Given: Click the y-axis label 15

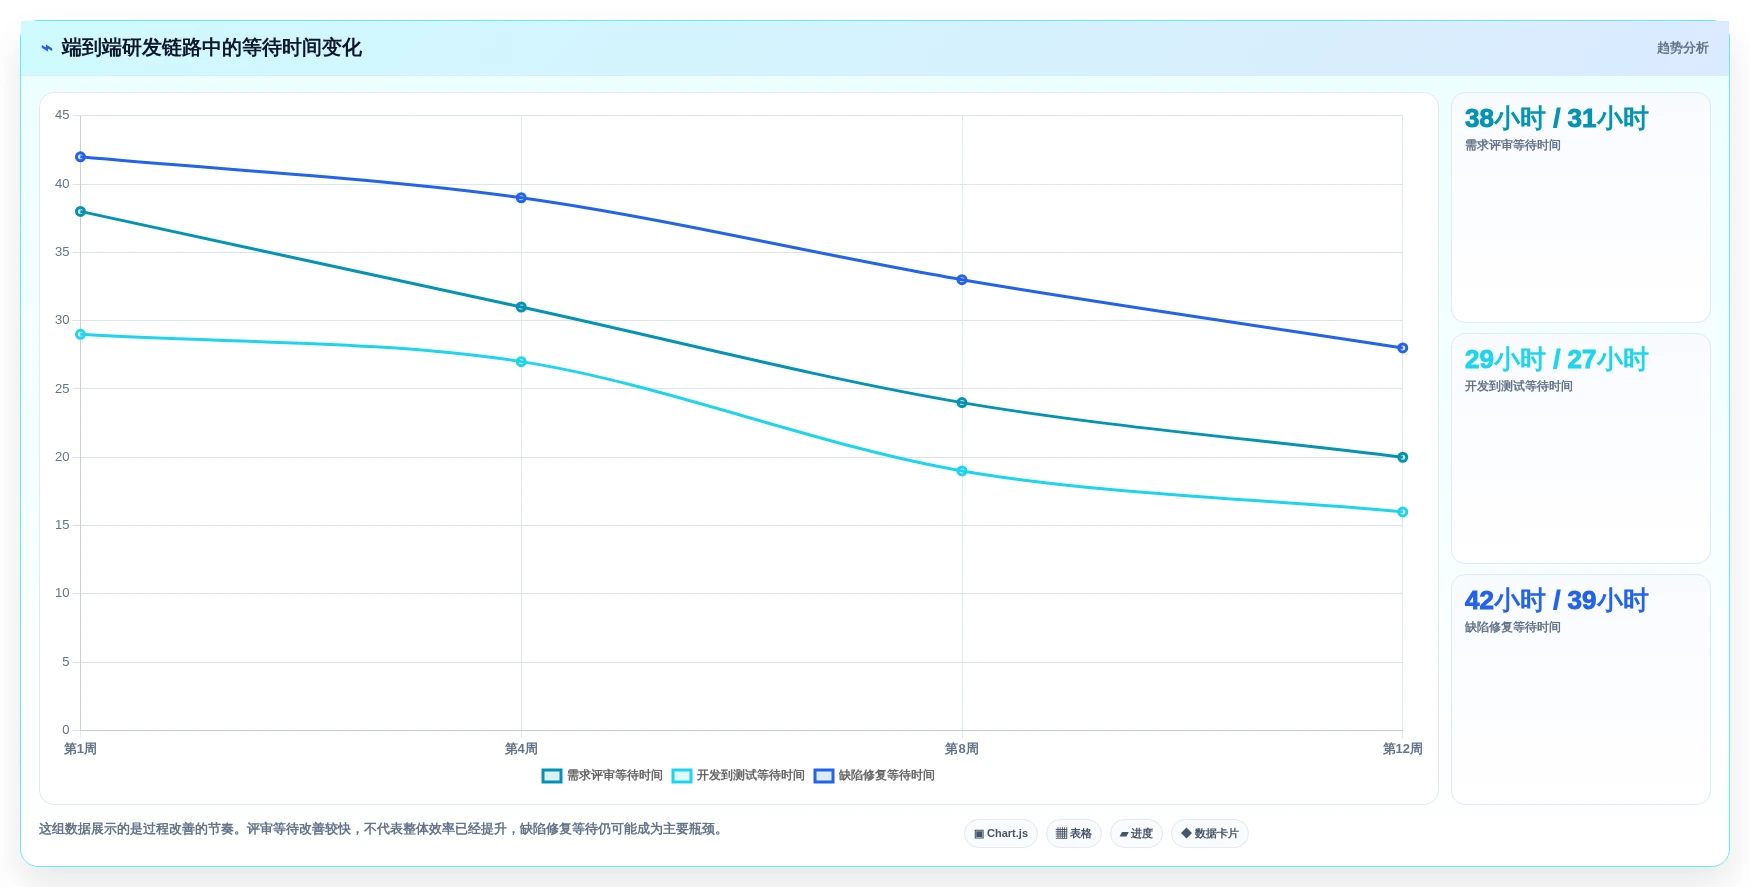Looking at the screenshot, I should (x=62, y=525).
